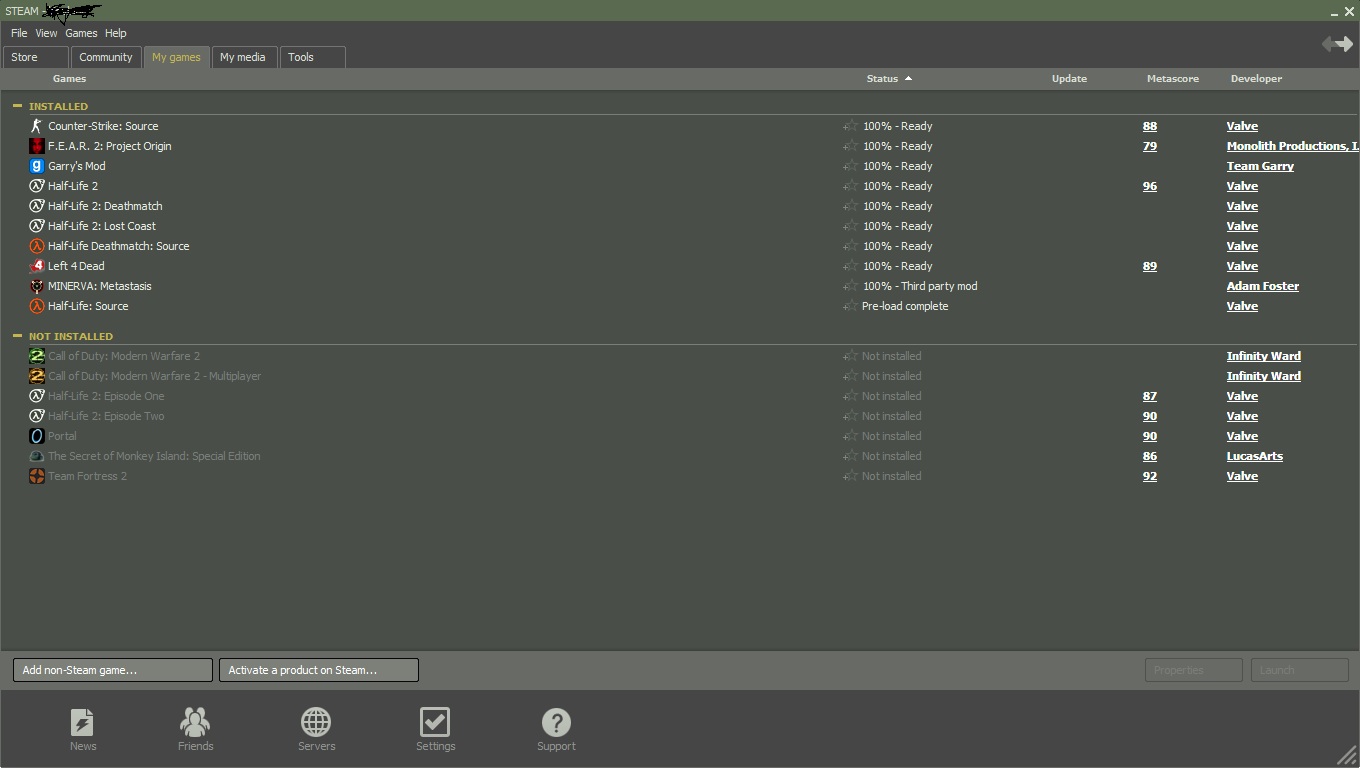This screenshot has height=768, width=1360.
Task: Open the View menu
Action: (x=46, y=33)
